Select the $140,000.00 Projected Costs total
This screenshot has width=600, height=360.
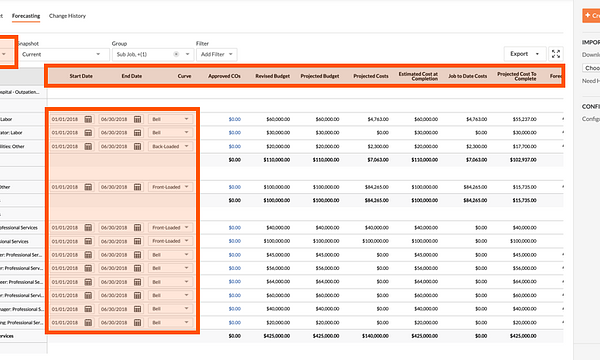pyautogui.click(x=375, y=336)
